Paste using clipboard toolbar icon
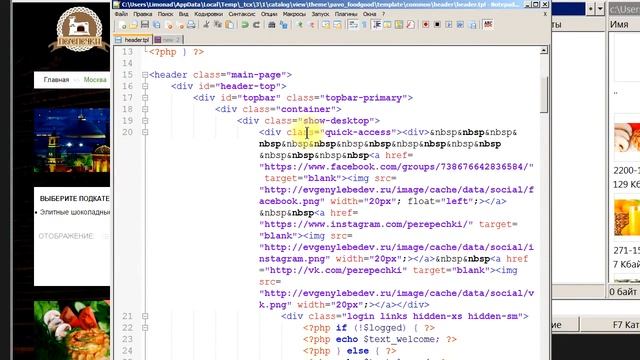This screenshot has width=640, height=360. coord(230,25)
